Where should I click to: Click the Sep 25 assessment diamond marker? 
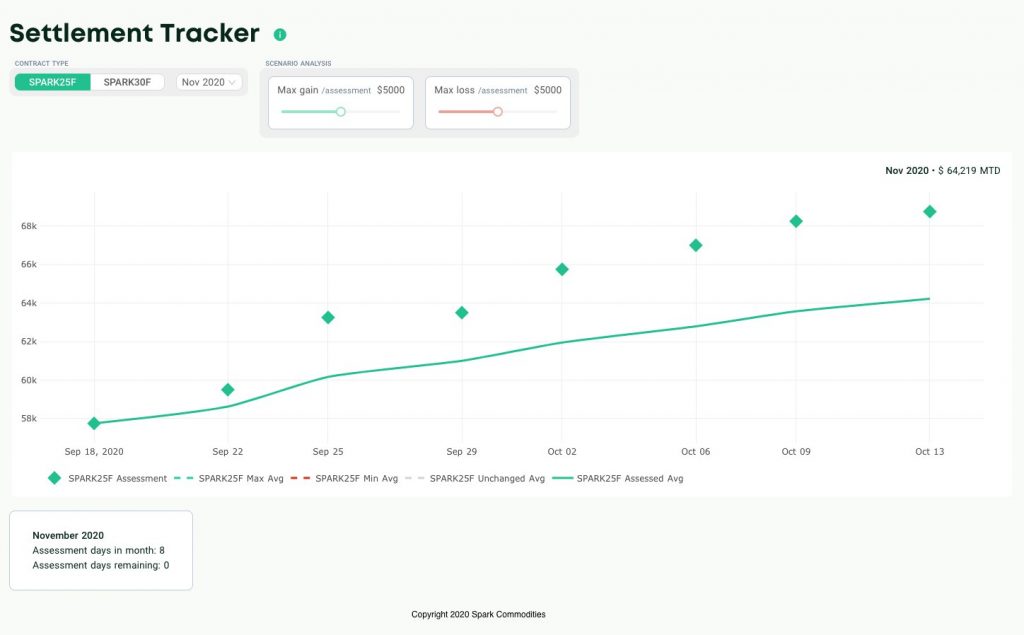point(328,317)
